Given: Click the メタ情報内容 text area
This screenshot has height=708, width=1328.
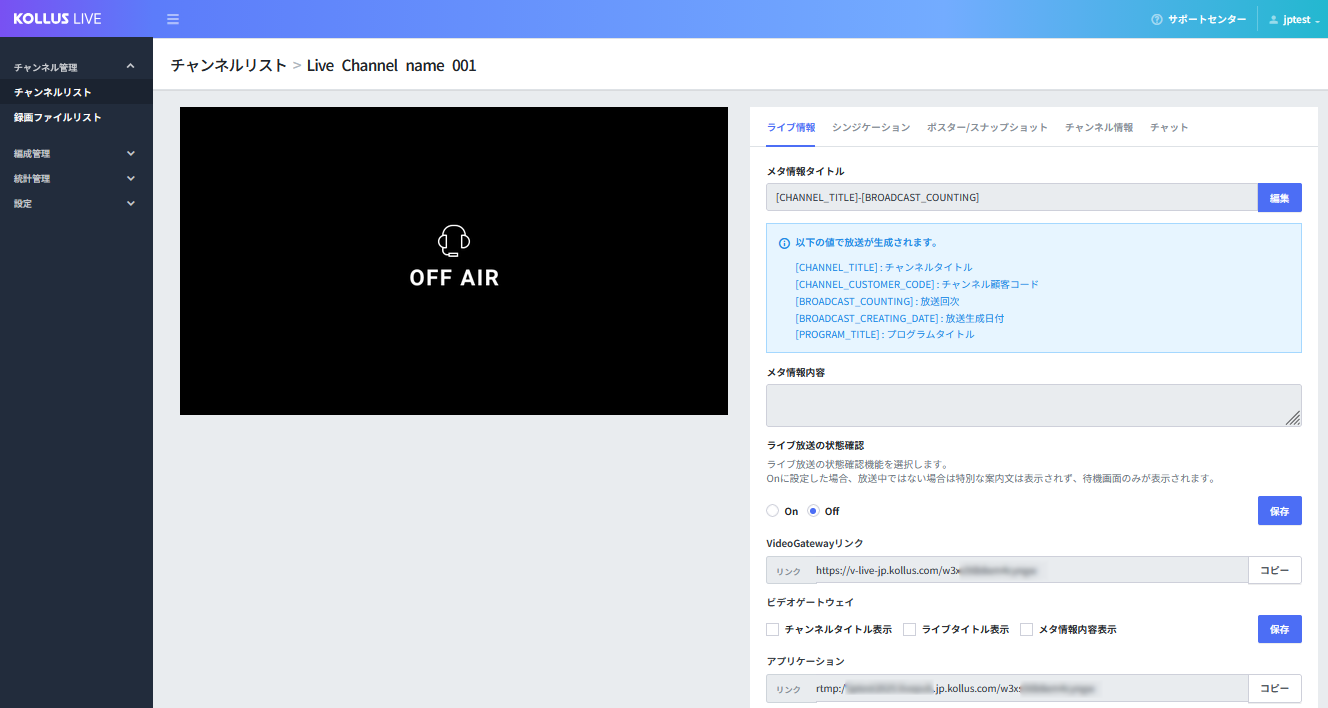Looking at the screenshot, I should click(x=1034, y=406).
